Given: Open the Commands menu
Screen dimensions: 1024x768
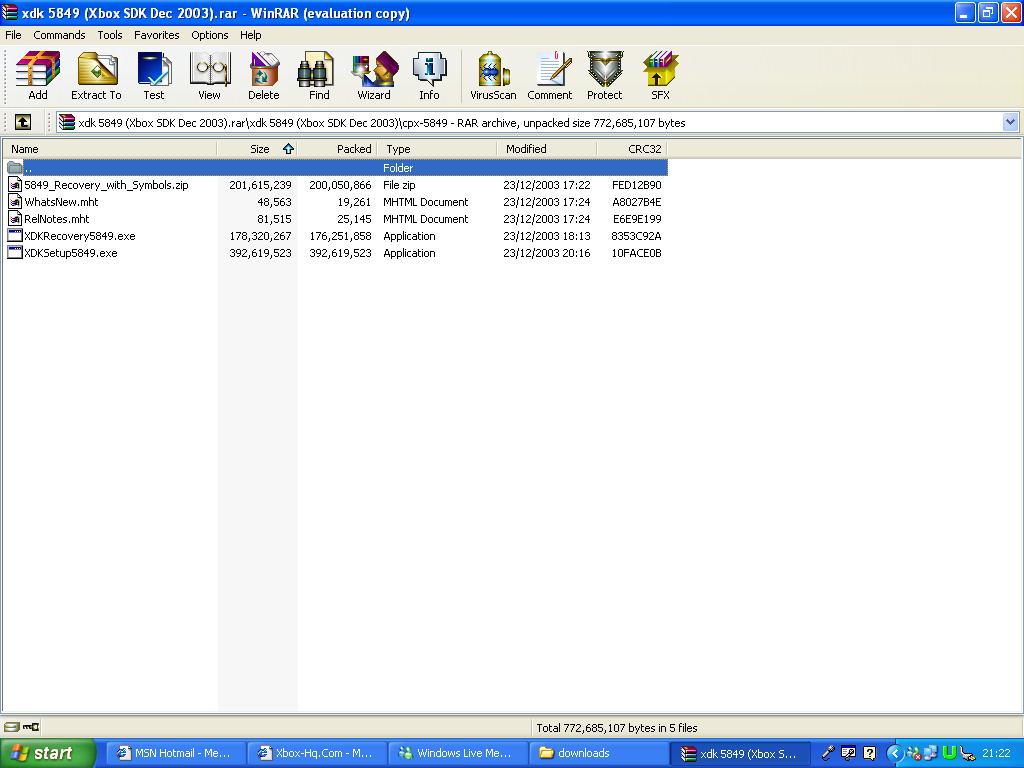Looking at the screenshot, I should pos(59,35).
